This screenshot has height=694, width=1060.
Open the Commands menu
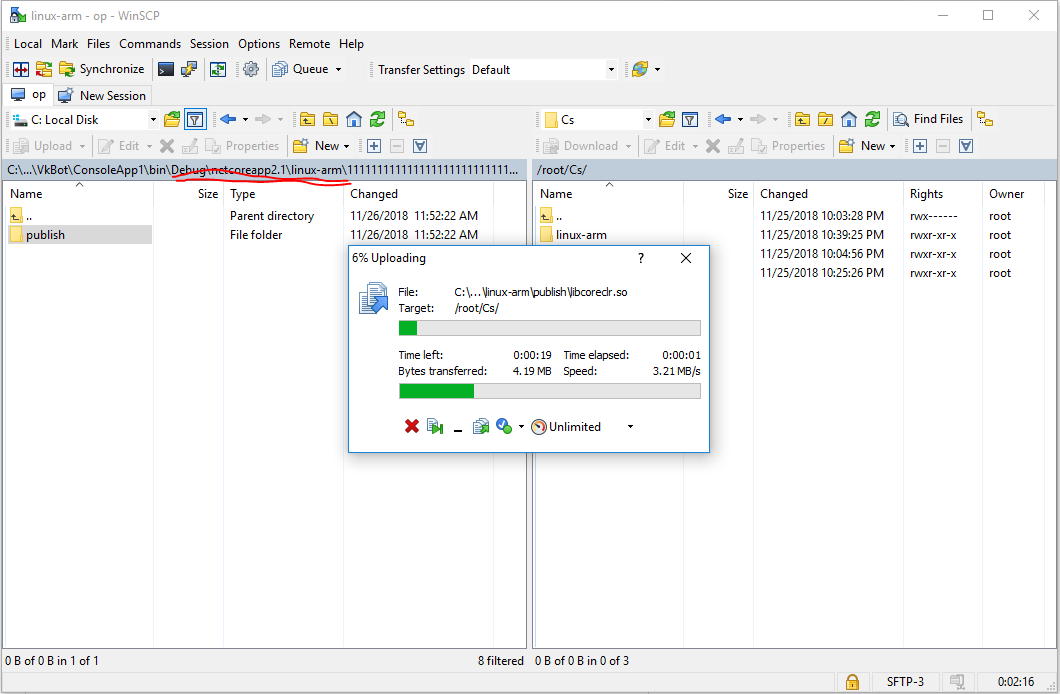click(150, 44)
